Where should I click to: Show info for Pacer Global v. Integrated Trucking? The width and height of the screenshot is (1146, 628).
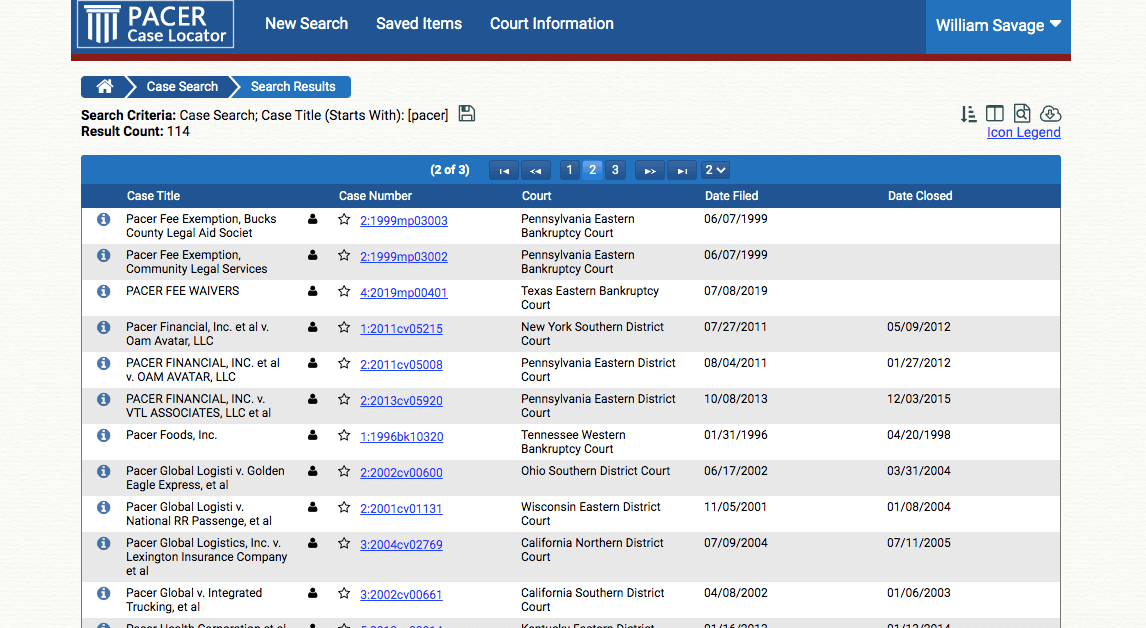click(x=104, y=593)
